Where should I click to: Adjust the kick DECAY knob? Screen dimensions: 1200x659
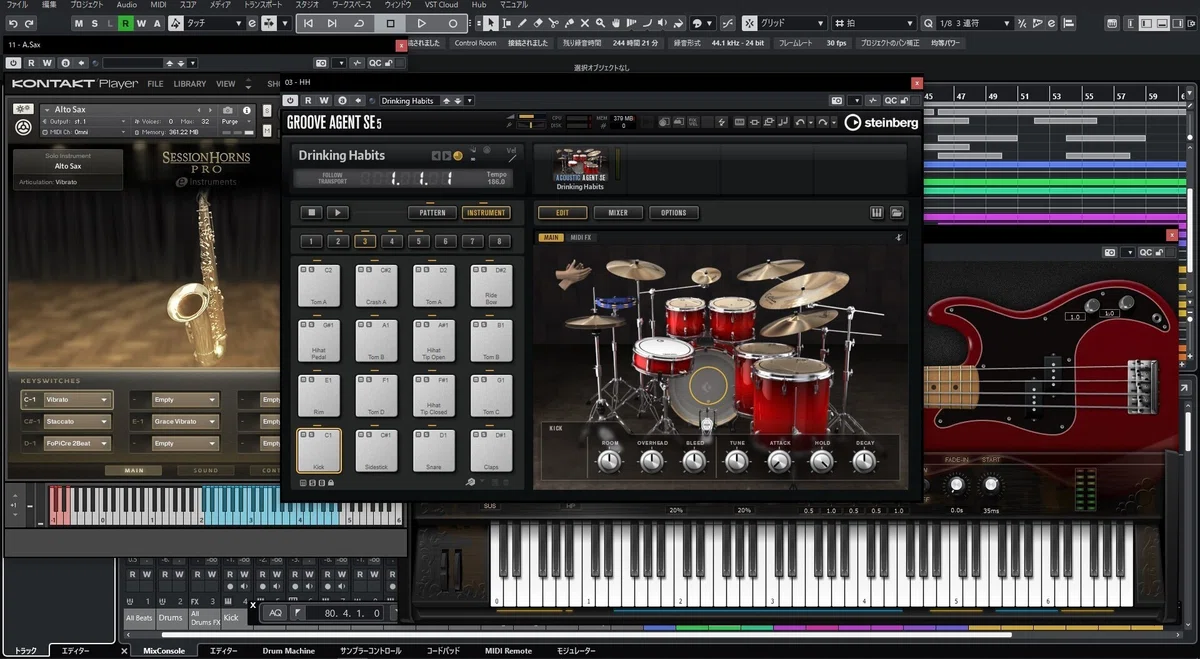(864, 460)
